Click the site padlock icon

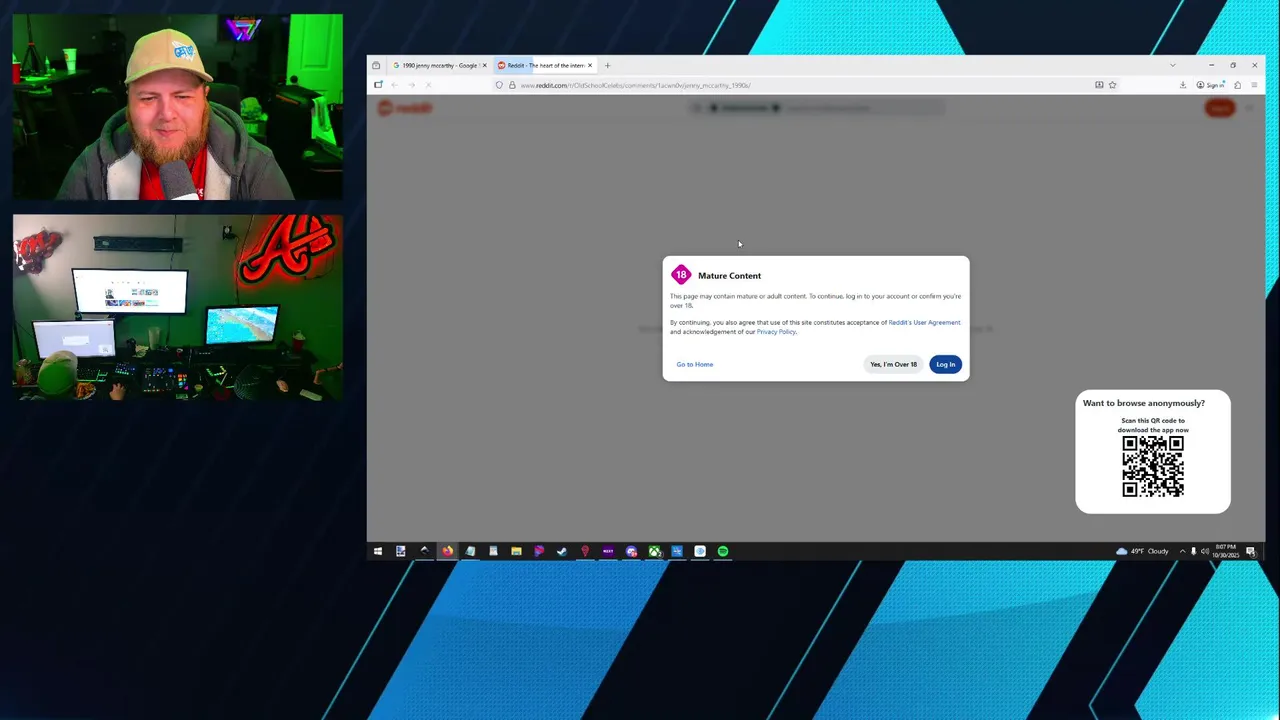coord(511,85)
